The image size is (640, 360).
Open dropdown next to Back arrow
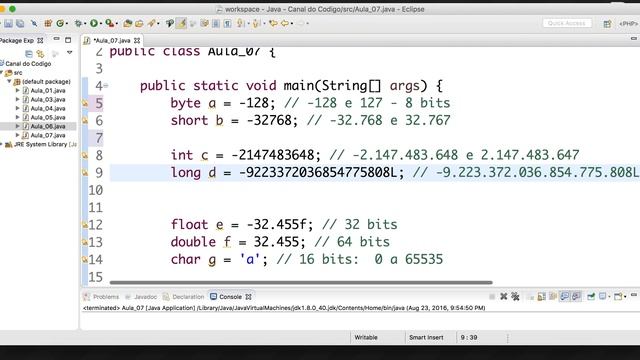point(292,24)
